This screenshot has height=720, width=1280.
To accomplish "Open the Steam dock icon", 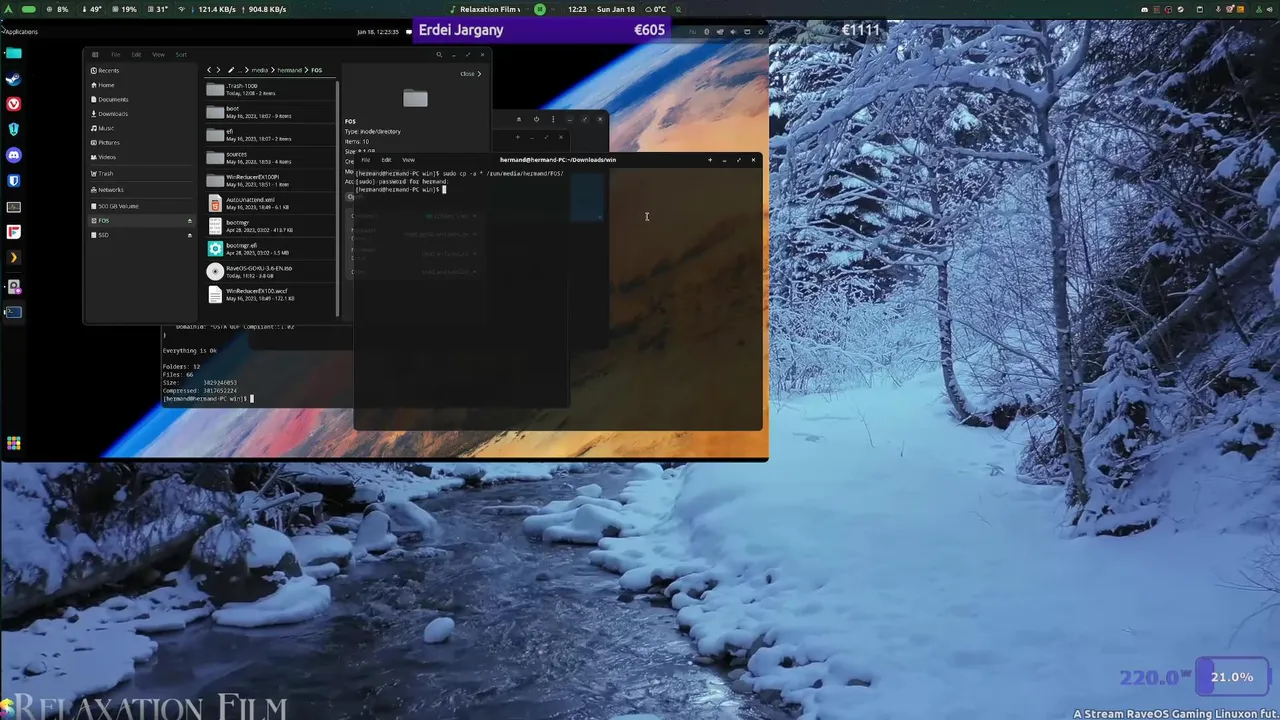I will coord(13,79).
